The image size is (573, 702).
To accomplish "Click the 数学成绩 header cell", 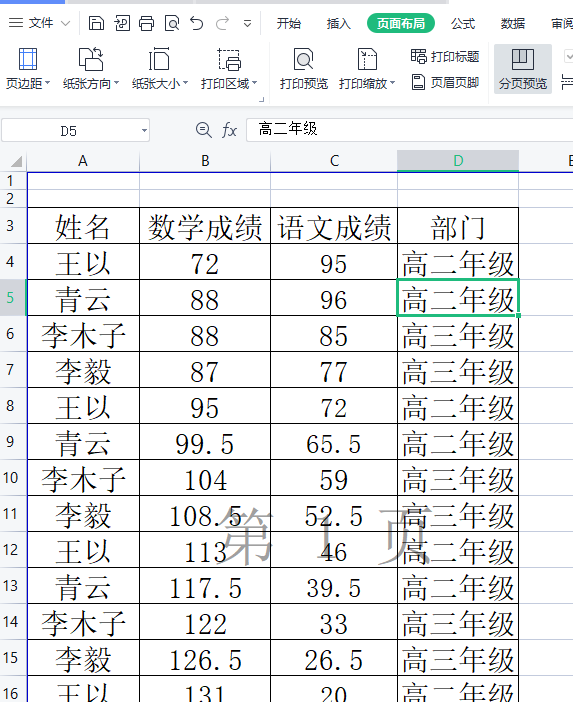I will click(205, 226).
